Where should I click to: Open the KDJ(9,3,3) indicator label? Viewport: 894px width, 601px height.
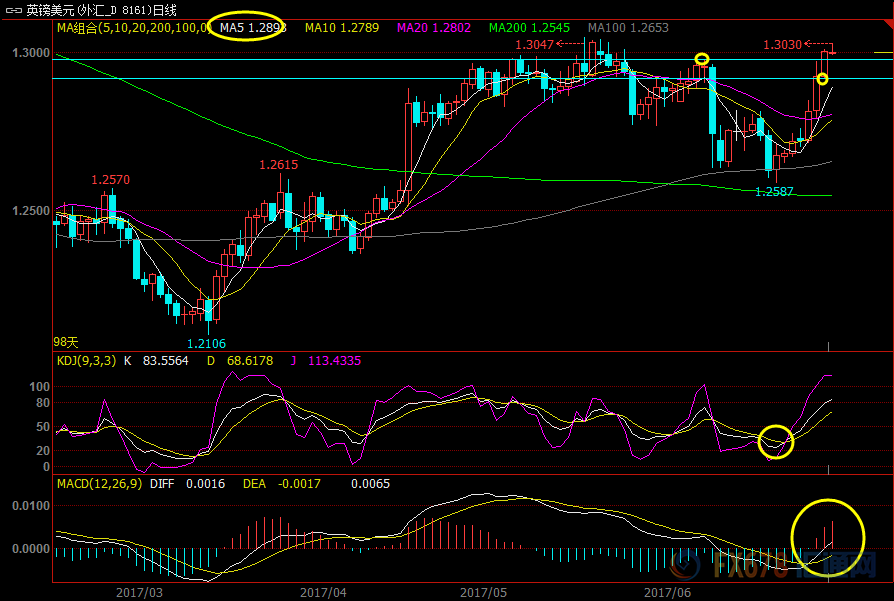[x=86, y=360]
